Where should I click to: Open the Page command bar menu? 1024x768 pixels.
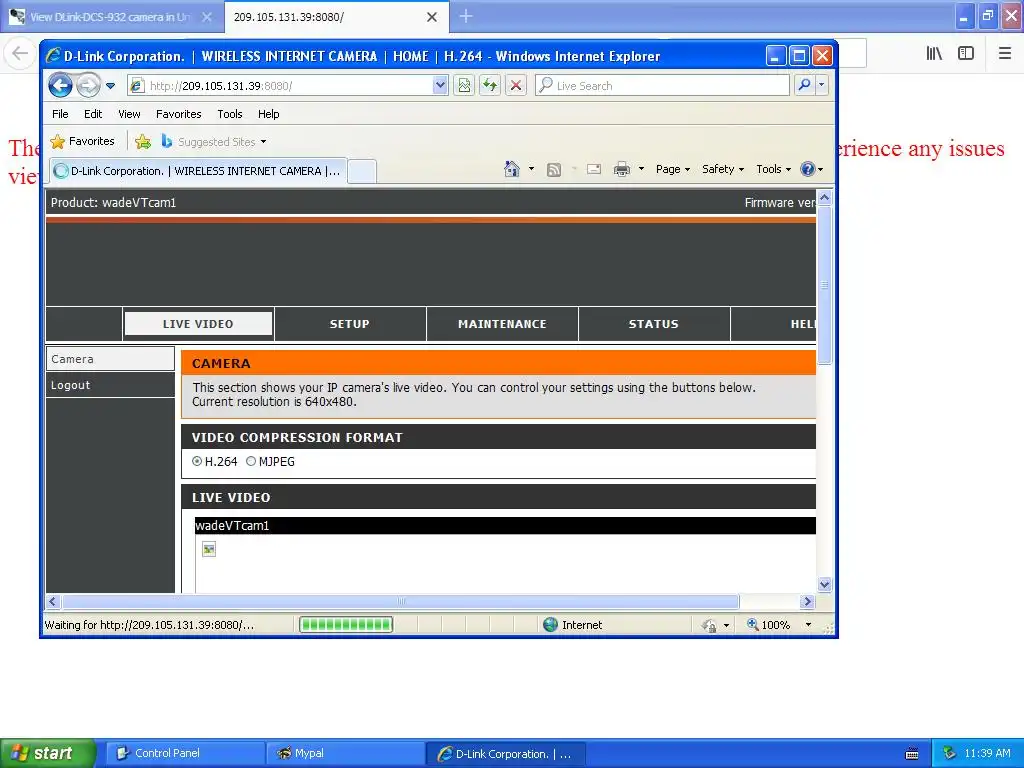click(x=673, y=169)
